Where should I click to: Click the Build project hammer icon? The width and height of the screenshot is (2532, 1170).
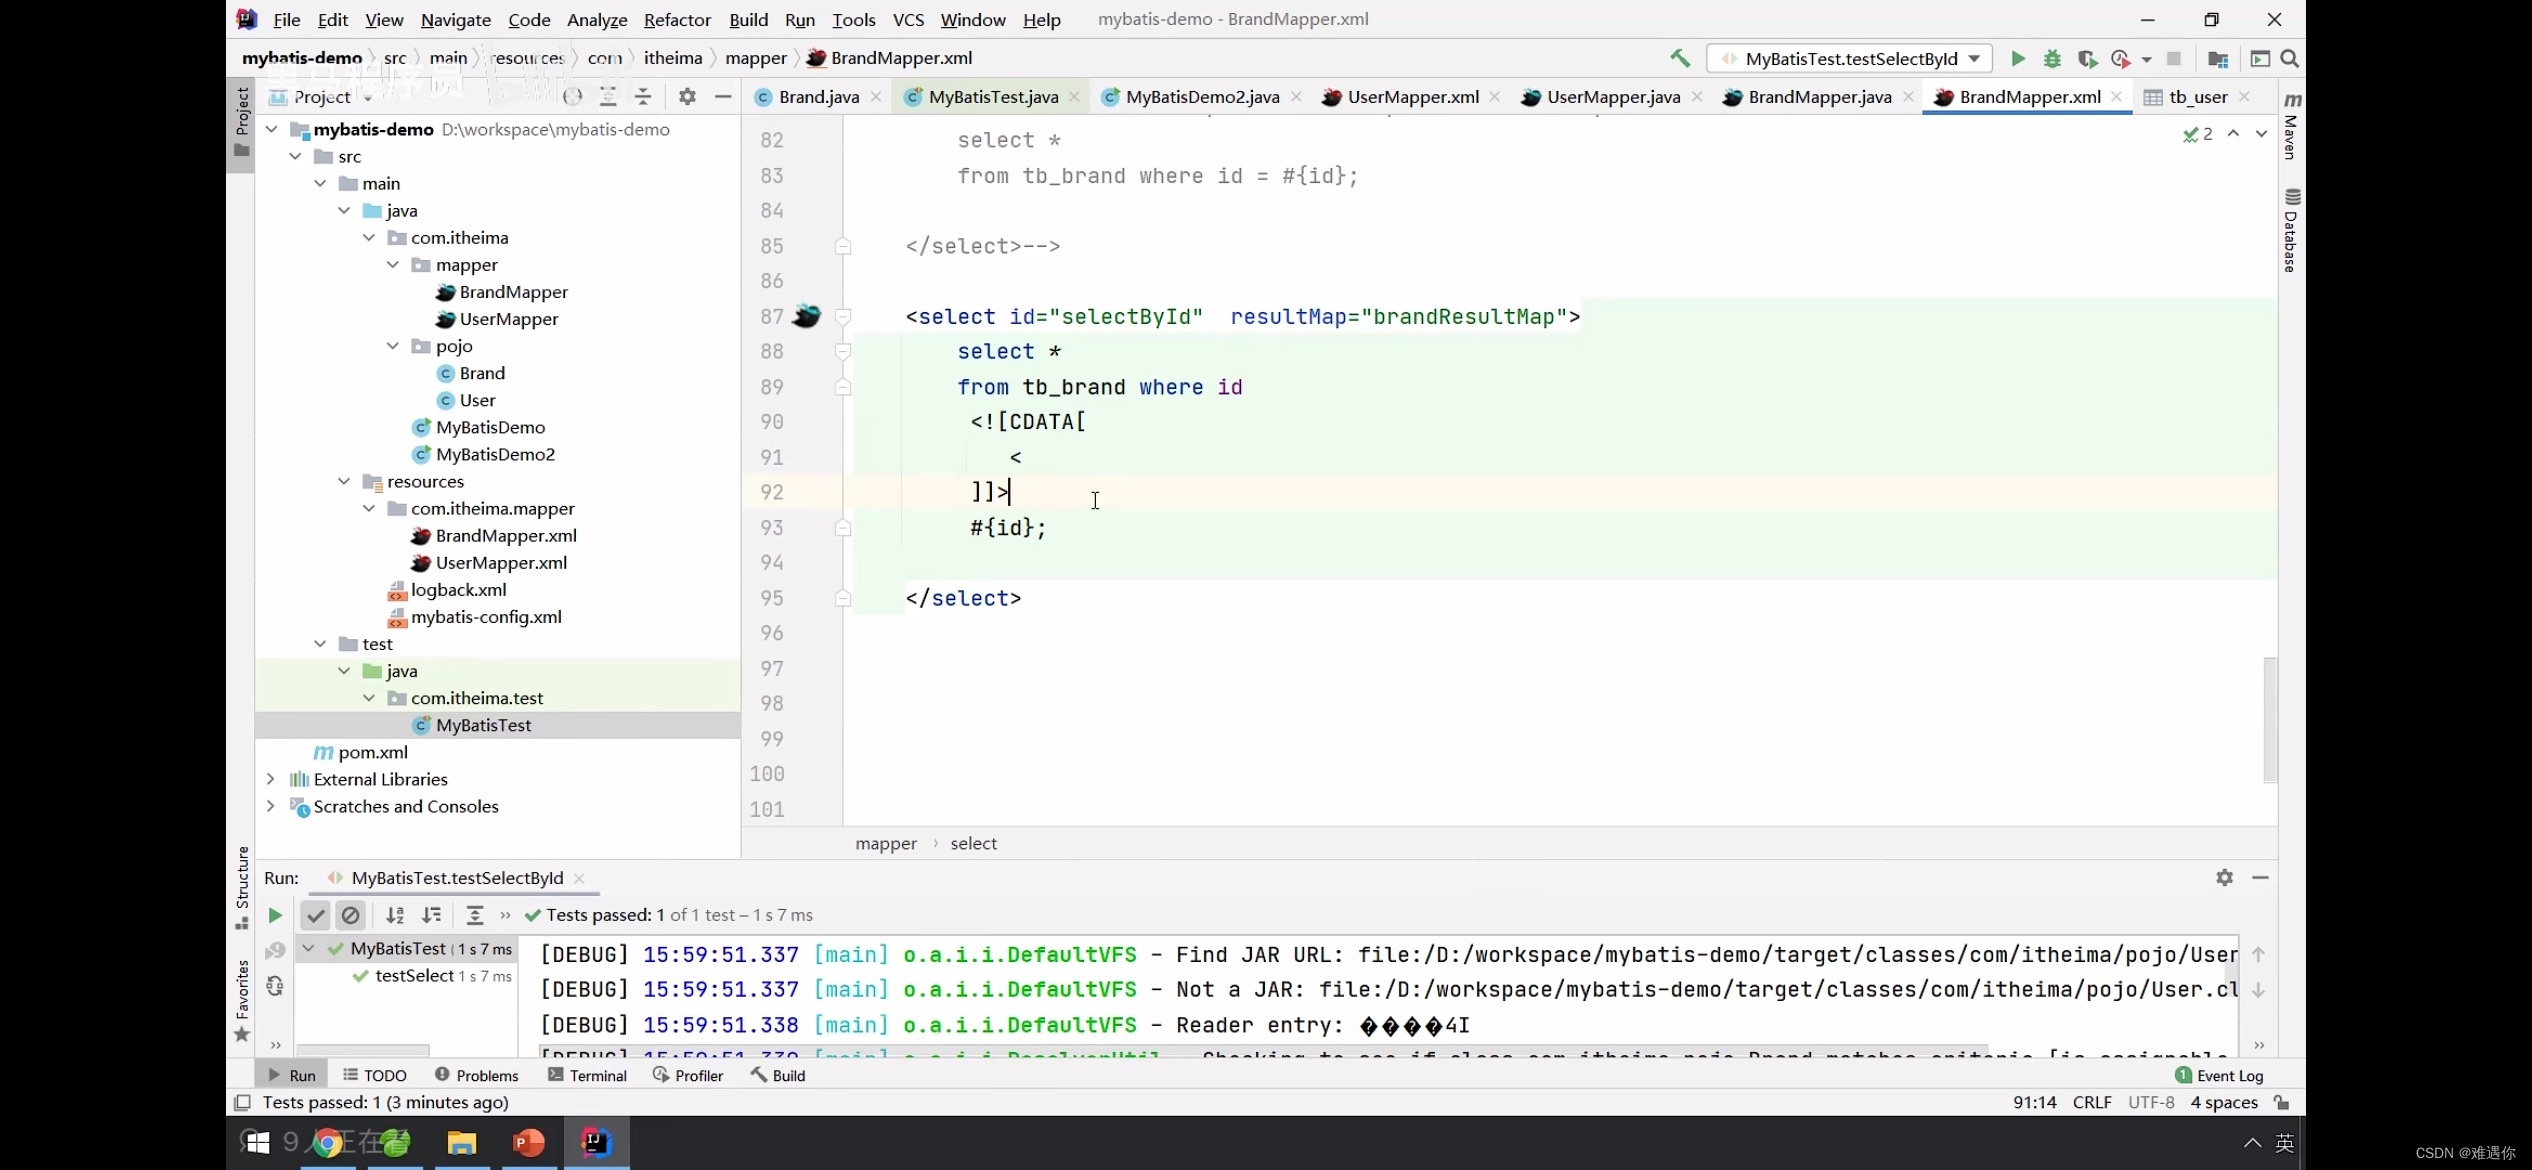click(1680, 59)
